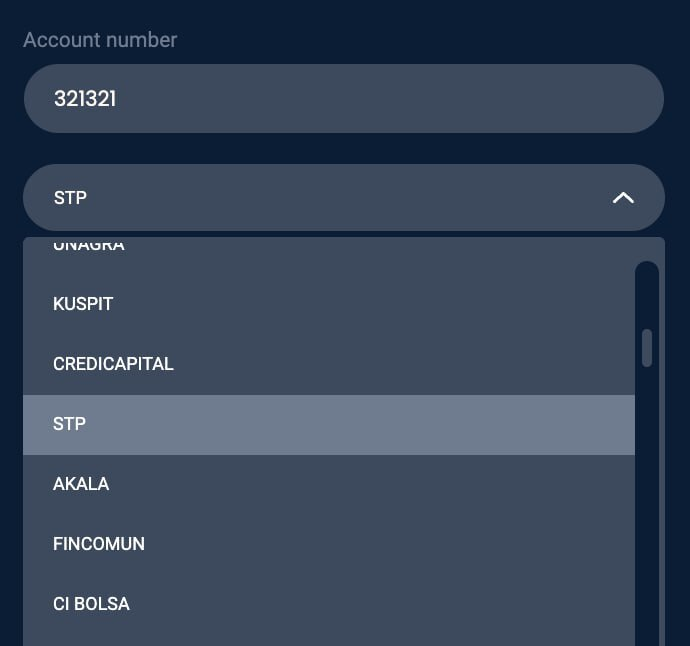
Task: Click the selected STP value in the combo box
Action: tap(70, 198)
